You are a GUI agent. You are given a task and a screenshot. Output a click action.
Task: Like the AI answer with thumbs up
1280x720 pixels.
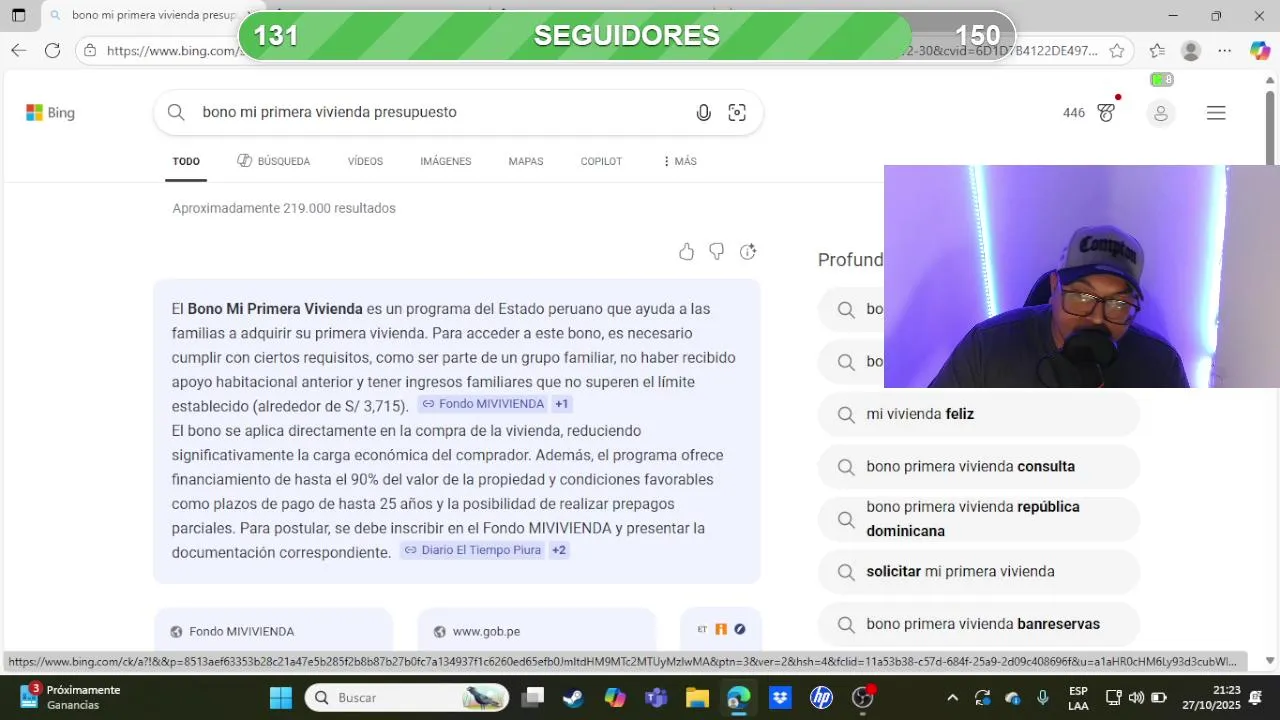[x=686, y=252]
